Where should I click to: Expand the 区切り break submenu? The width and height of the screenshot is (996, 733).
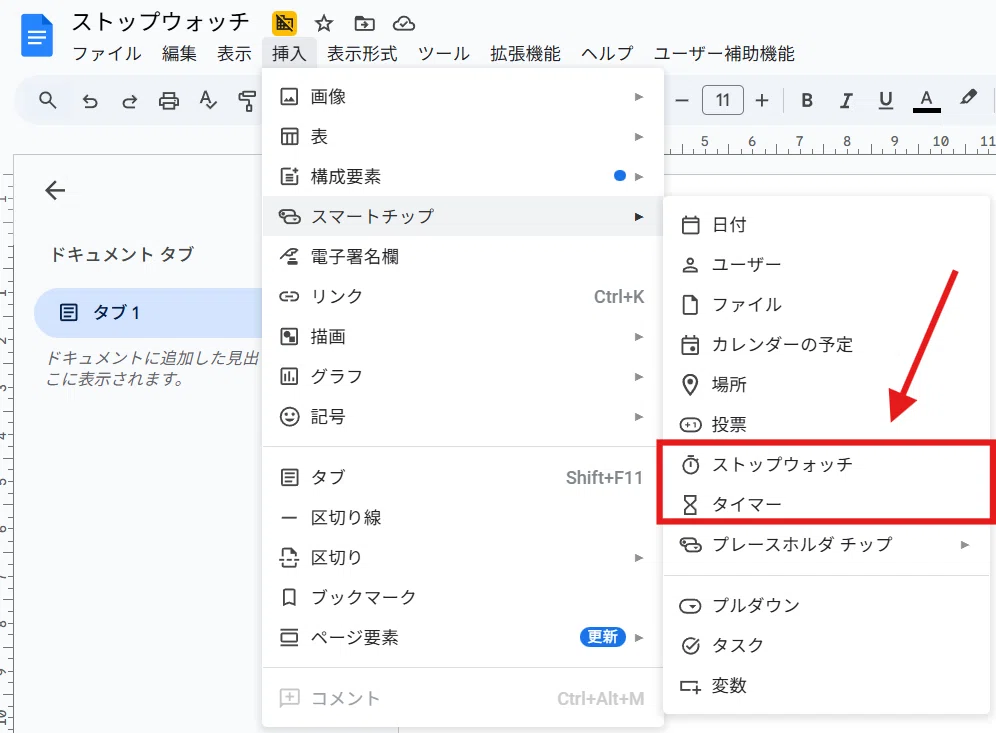pos(462,558)
